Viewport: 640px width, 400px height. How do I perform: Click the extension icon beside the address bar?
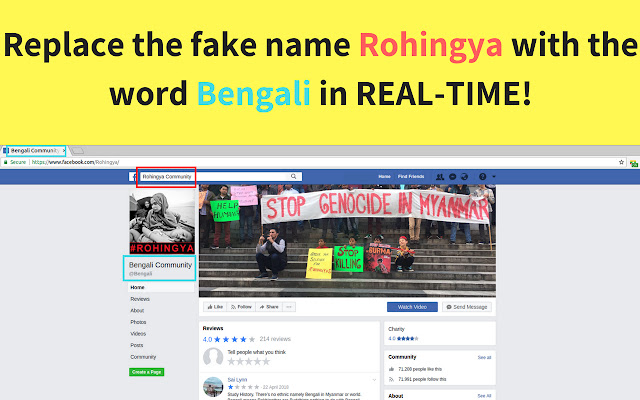pyautogui.click(x=633, y=163)
